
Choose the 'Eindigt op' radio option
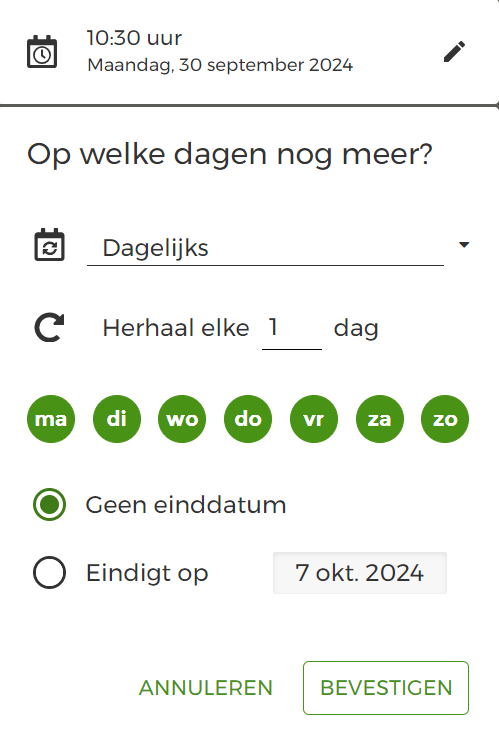50,573
